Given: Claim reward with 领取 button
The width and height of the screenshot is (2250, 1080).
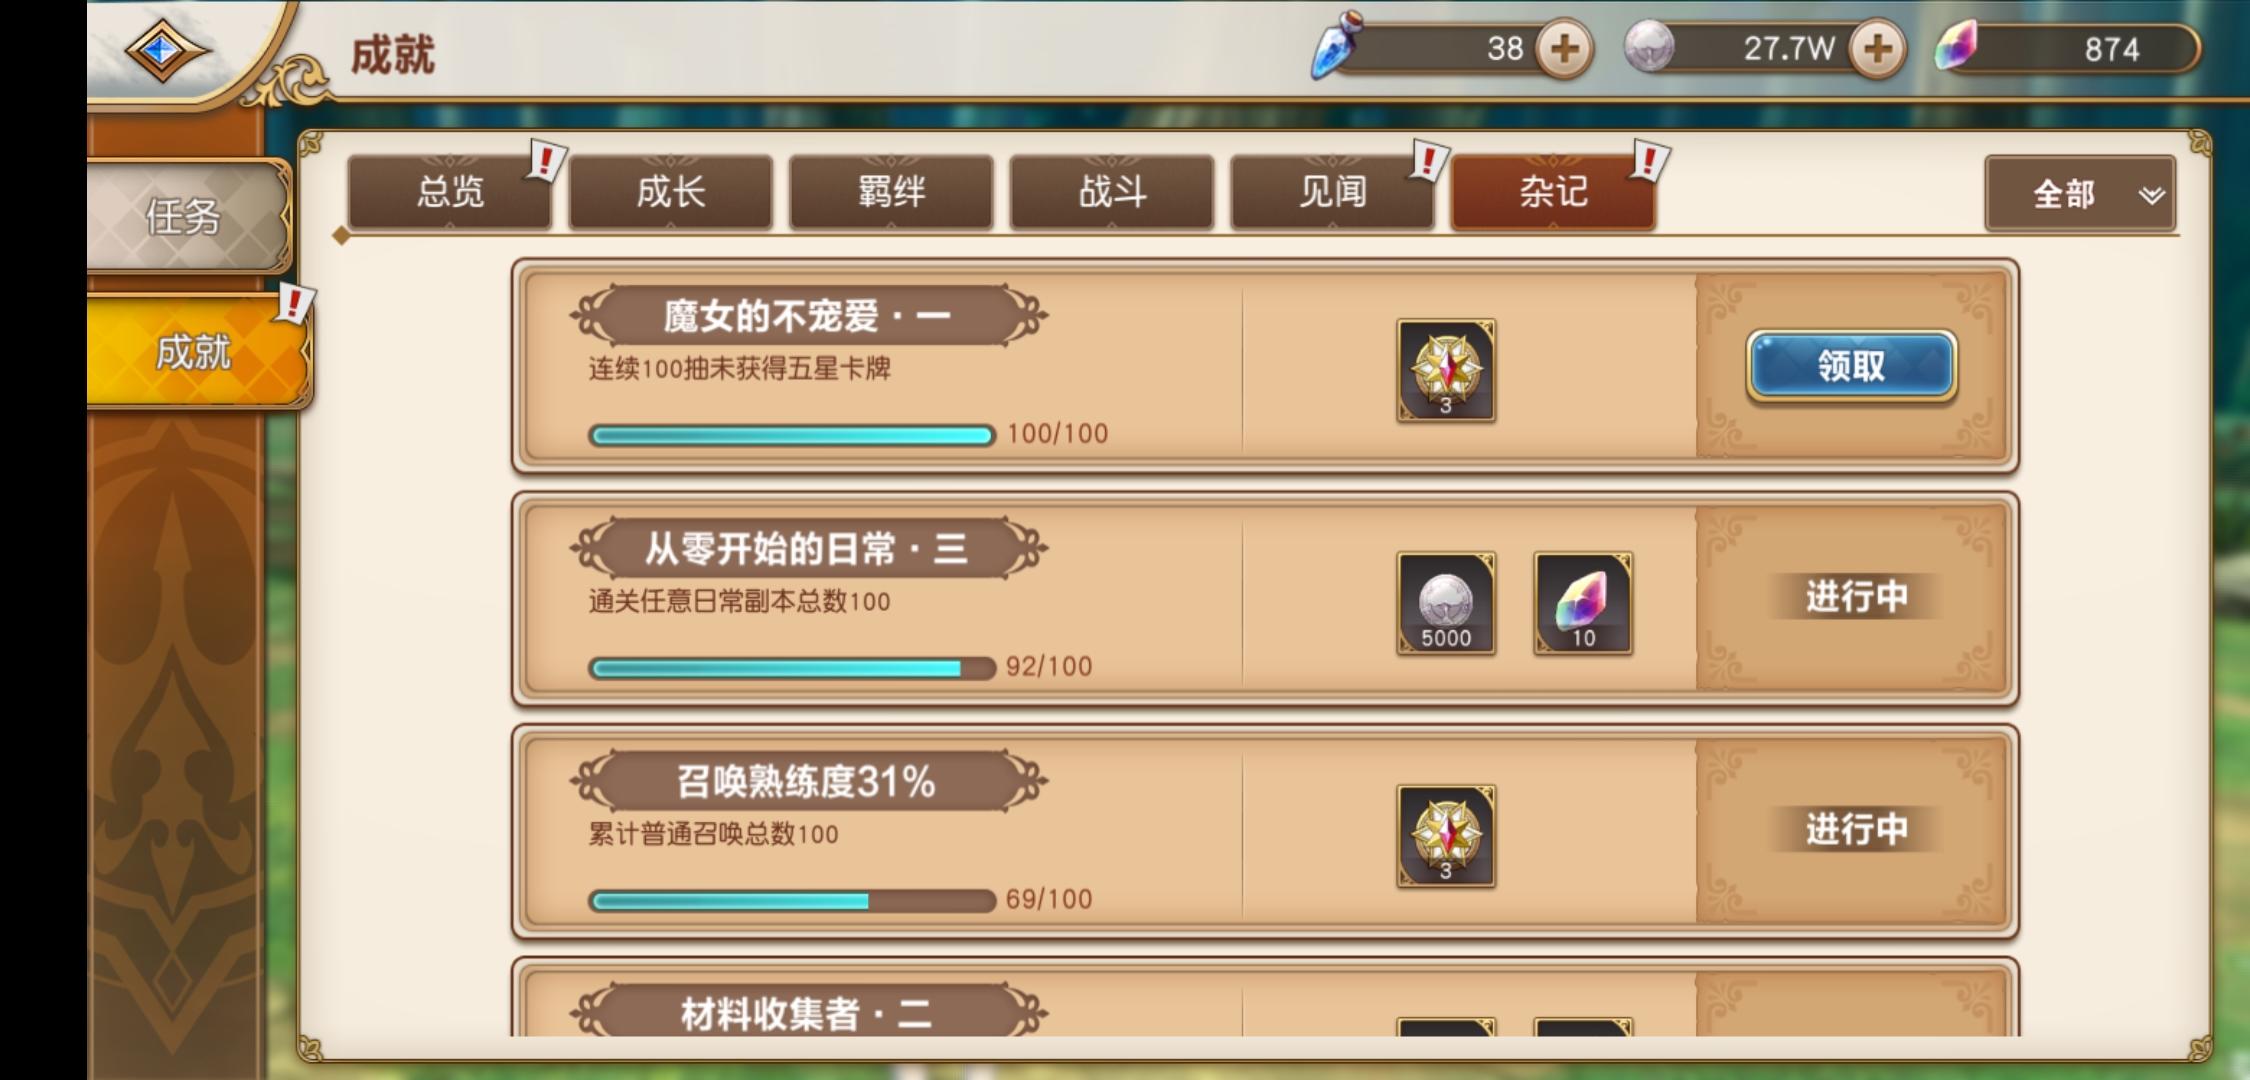Looking at the screenshot, I should (1851, 366).
